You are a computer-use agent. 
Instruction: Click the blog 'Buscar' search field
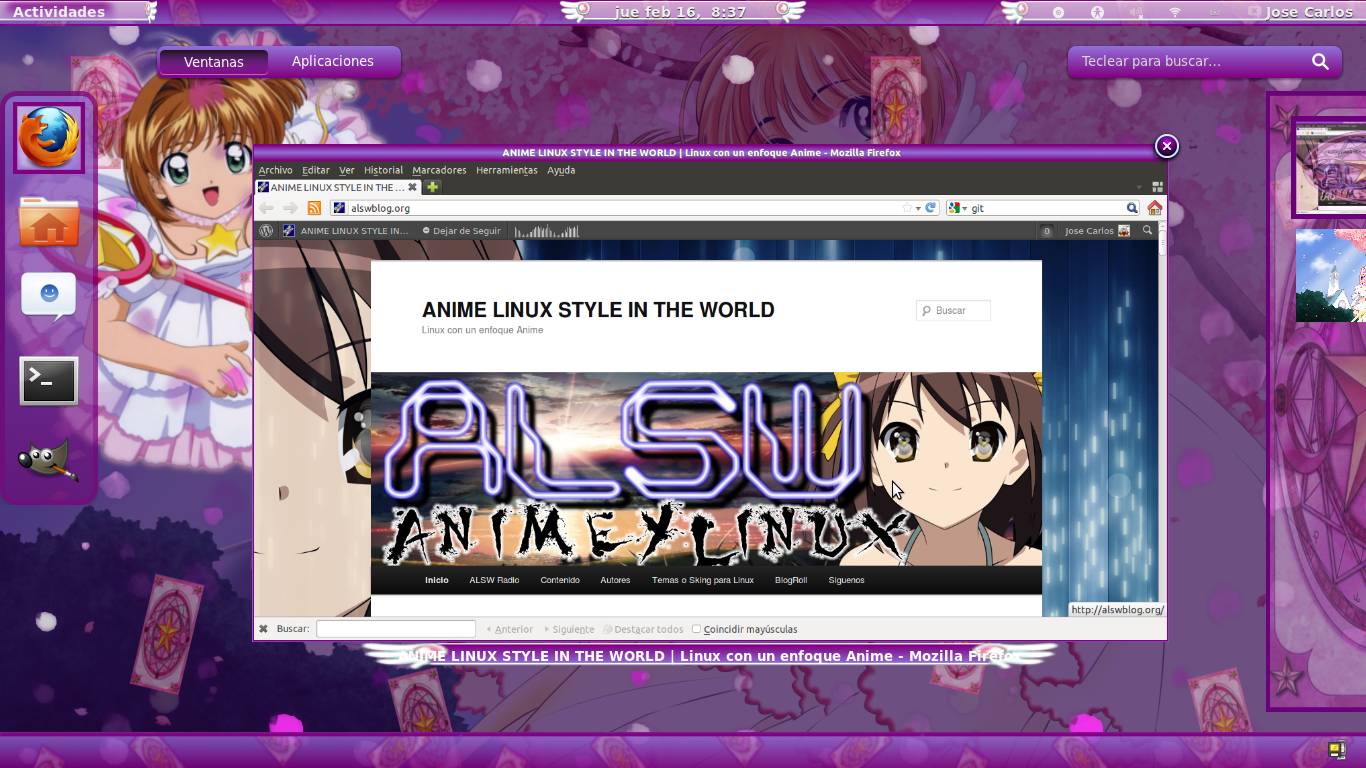(x=954, y=311)
